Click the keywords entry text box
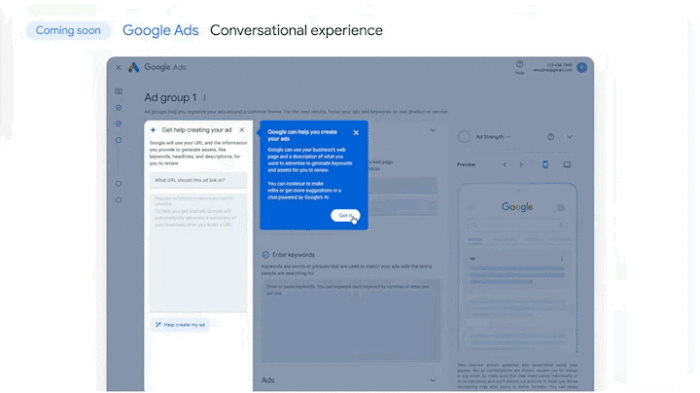 350,320
